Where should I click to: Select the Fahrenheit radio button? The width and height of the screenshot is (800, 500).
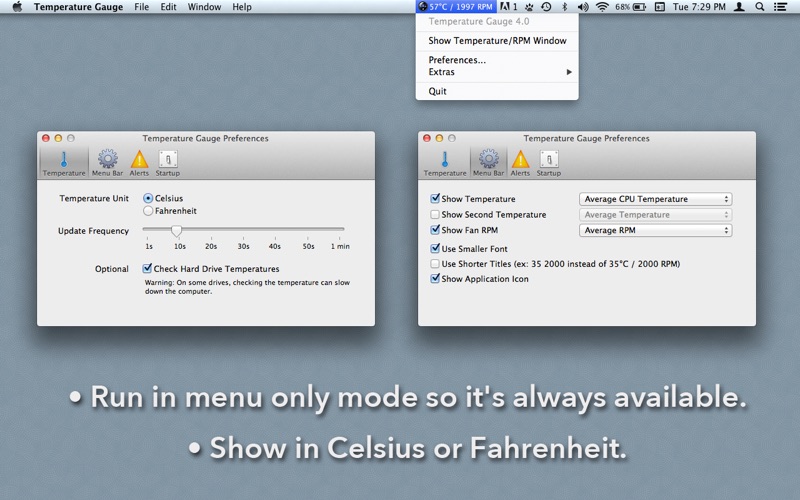(149, 211)
